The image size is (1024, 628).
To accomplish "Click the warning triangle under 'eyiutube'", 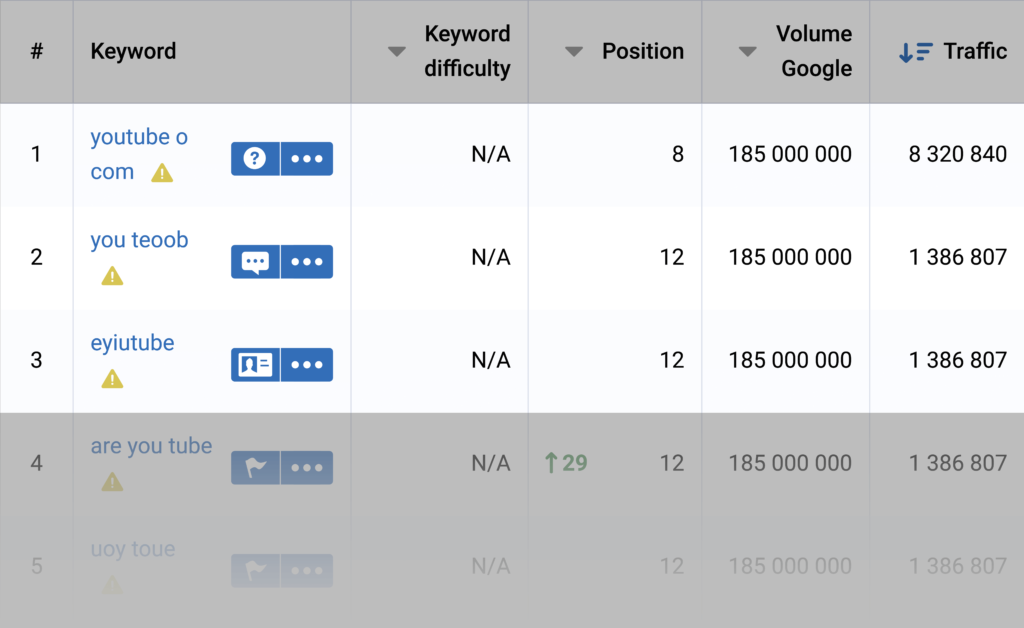I will [x=112, y=379].
